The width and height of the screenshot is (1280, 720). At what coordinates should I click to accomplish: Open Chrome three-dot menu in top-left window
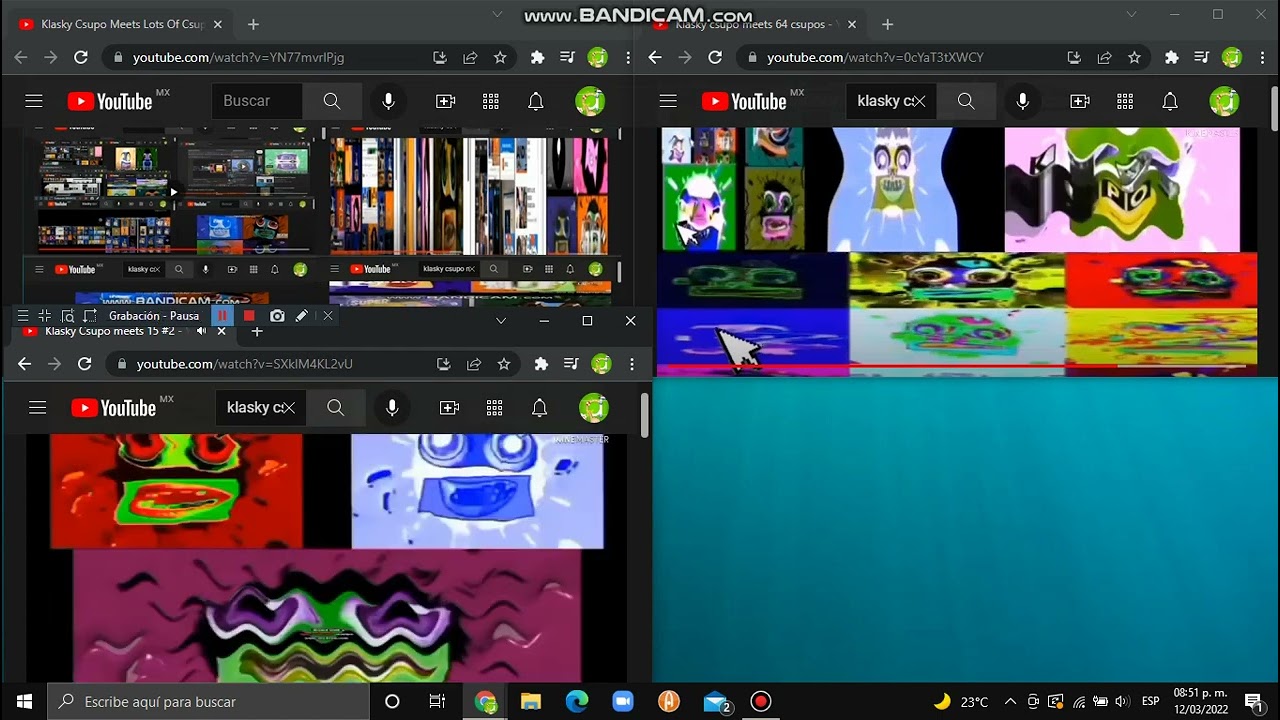(x=628, y=58)
